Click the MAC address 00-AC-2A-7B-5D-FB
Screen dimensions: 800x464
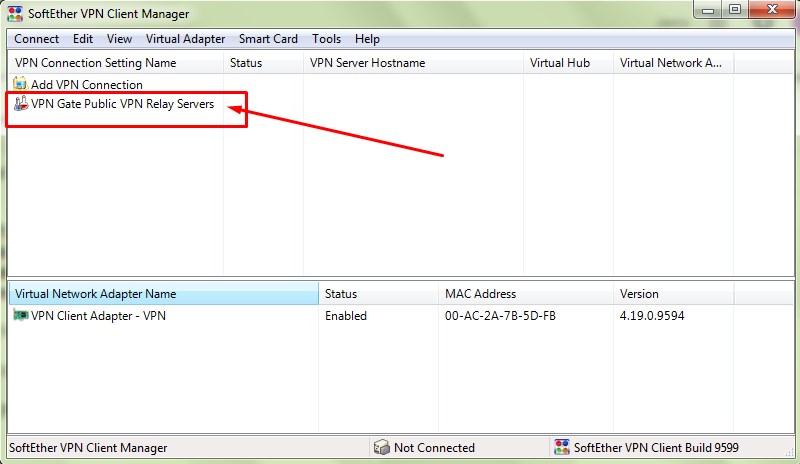coord(500,315)
